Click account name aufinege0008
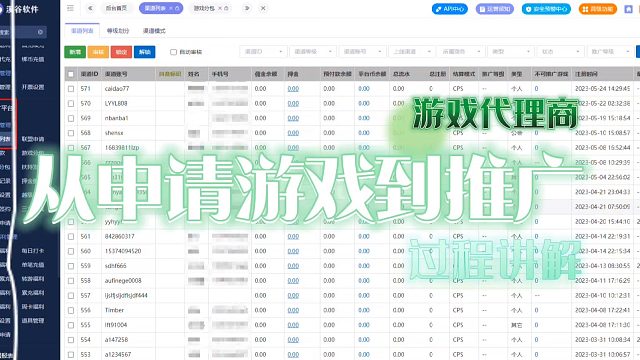Viewport: 640px width, 360px height. click(123, 281)
